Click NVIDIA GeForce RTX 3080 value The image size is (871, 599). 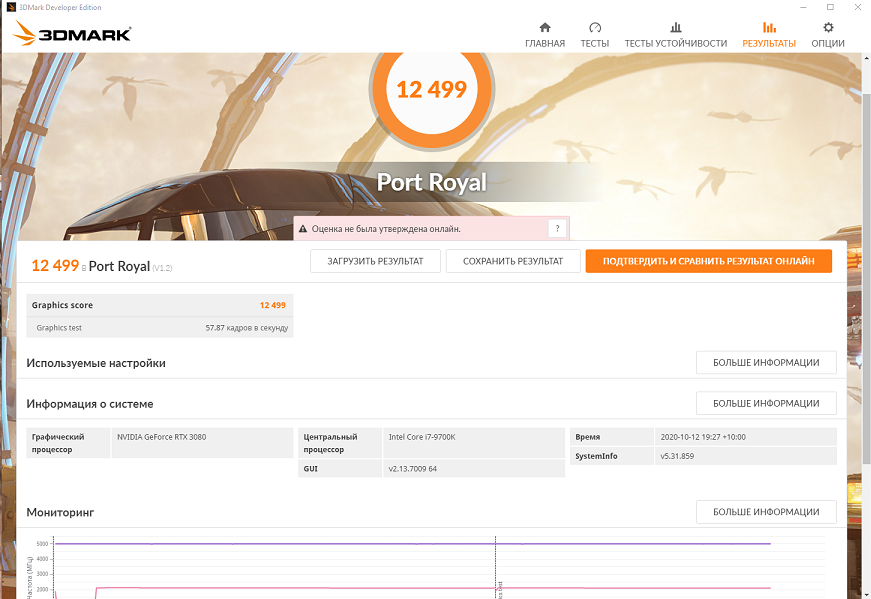coord(162,437)
